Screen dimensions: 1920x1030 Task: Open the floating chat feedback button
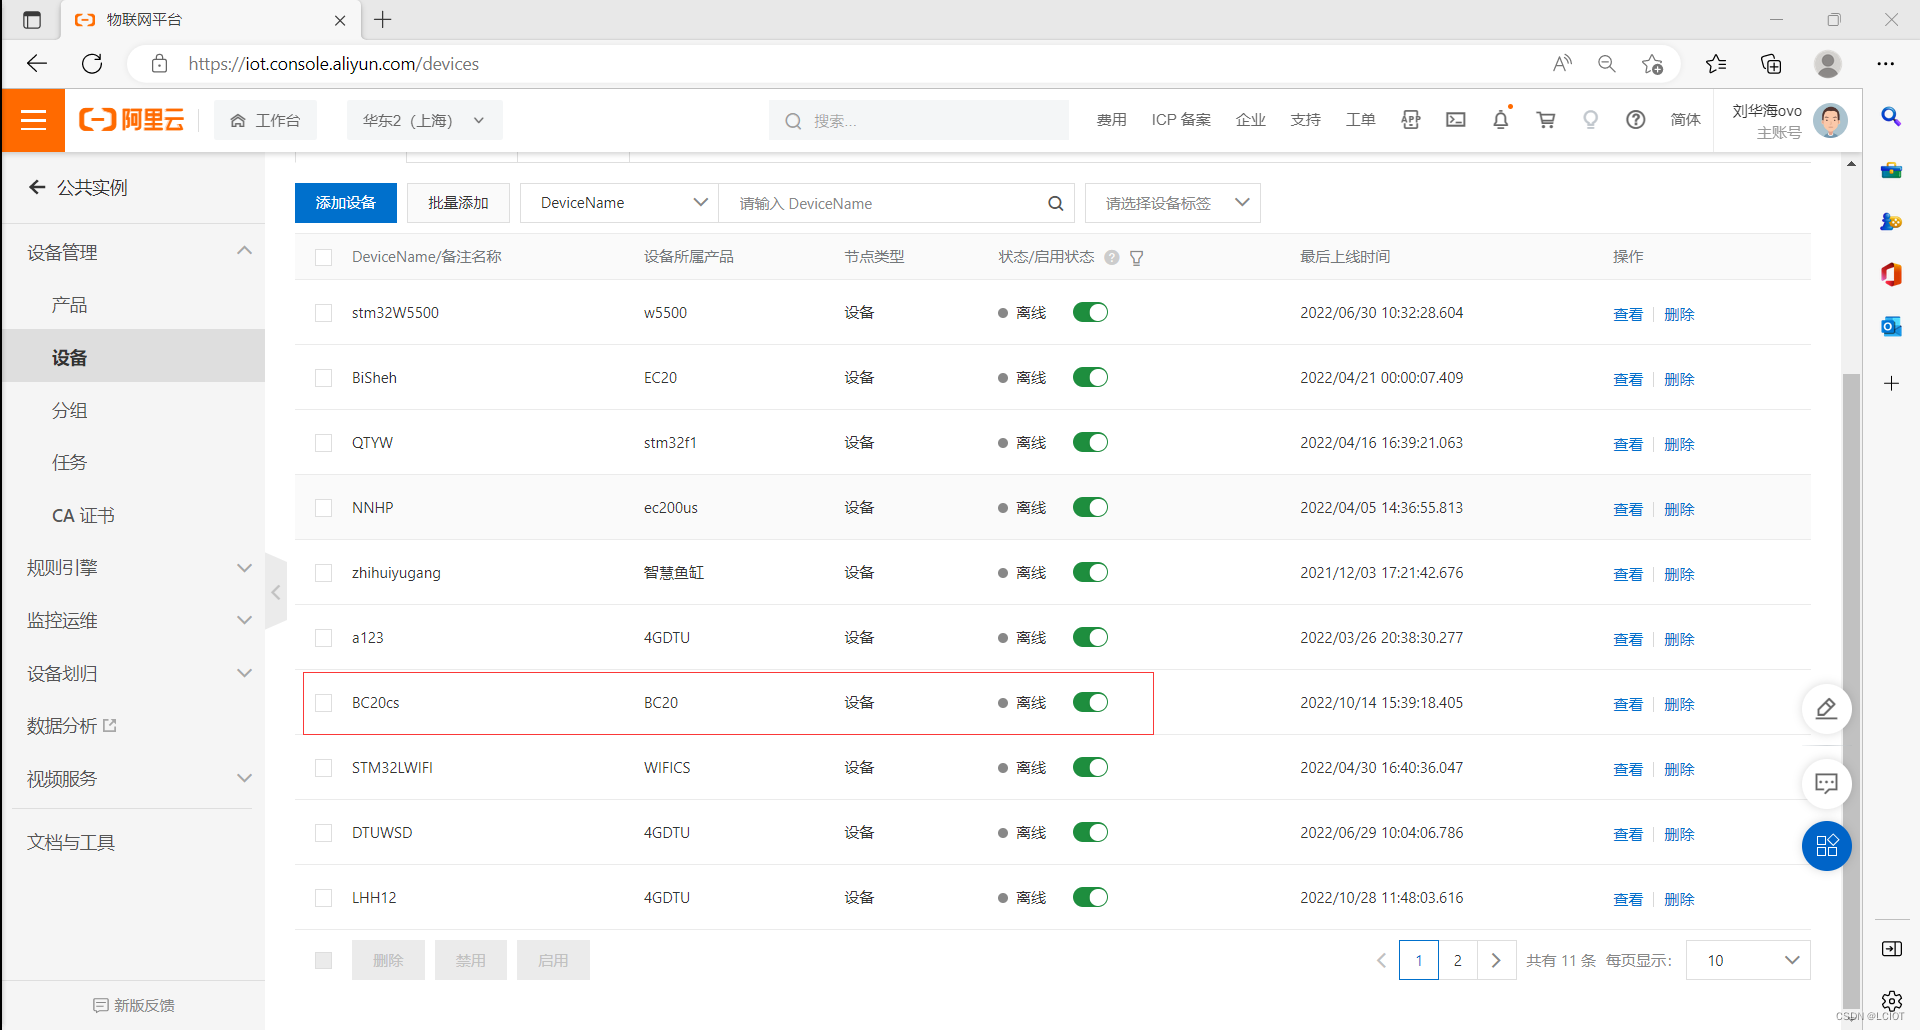tap(1826, 784)
